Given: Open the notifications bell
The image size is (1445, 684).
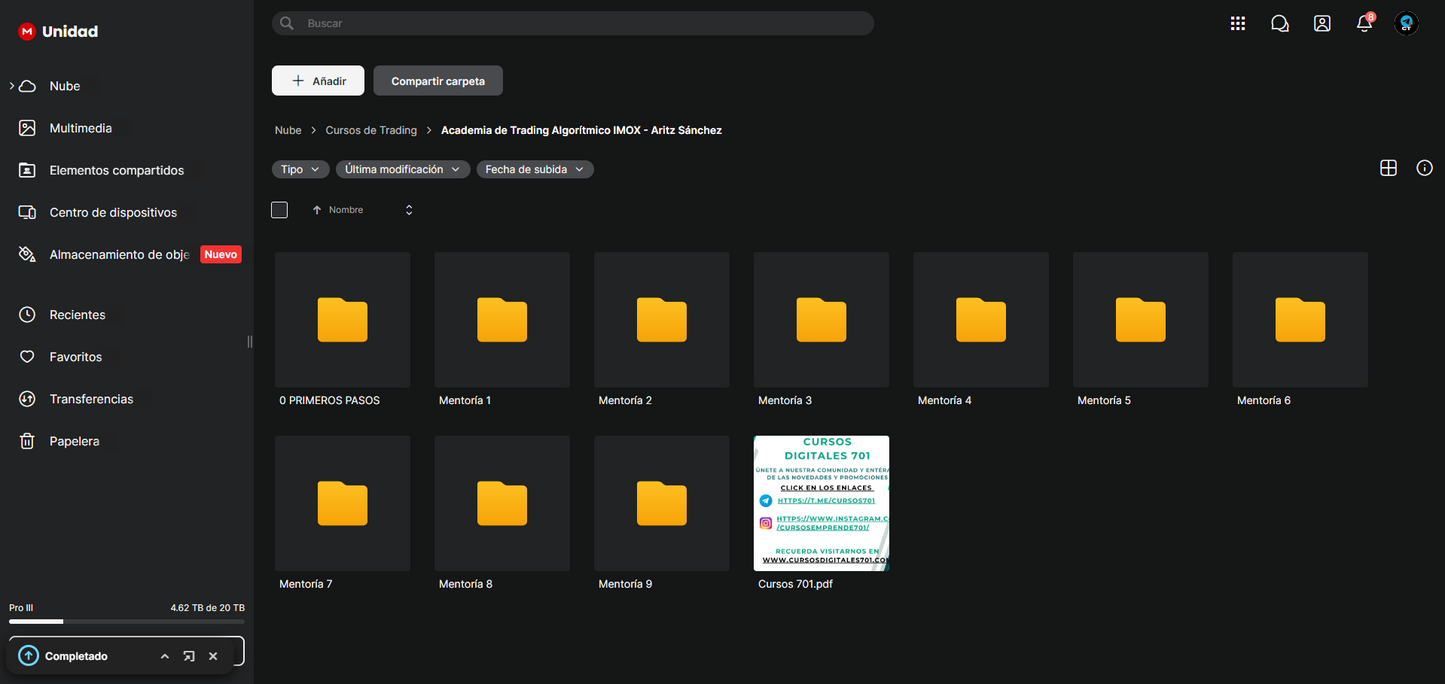Looking at the screenshot, I should pyautogui.click(x=1364, y=23).
